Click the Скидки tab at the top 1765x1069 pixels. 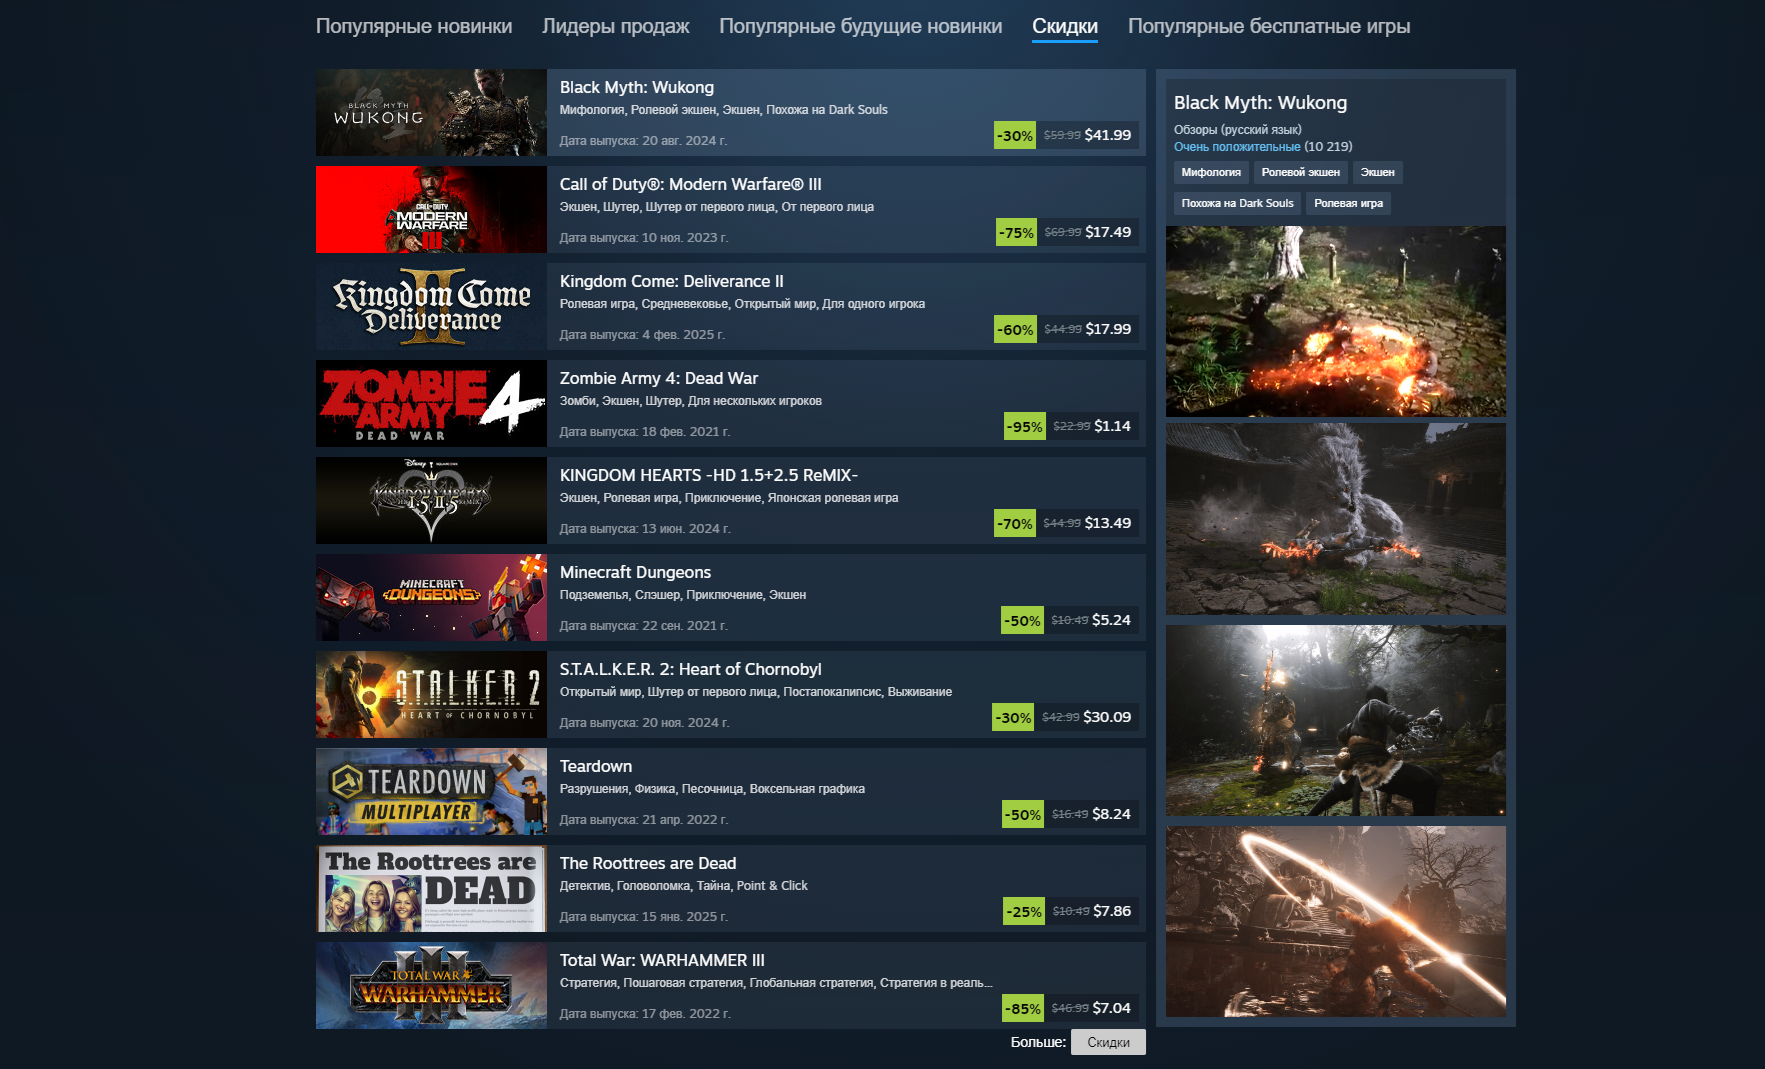(x=1065, y=27)
